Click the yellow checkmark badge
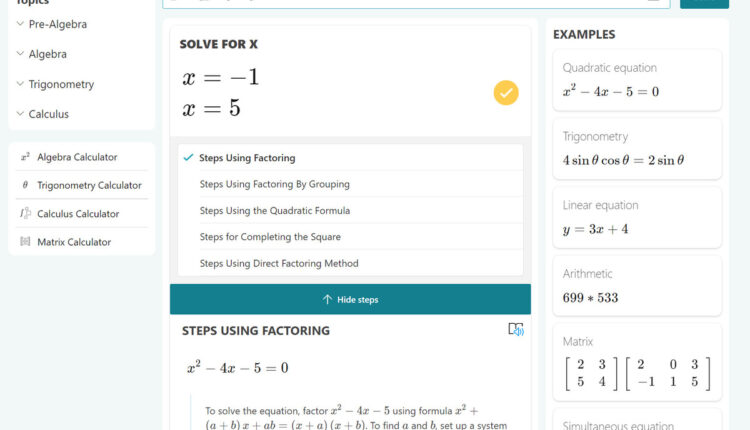 [506, 93]
